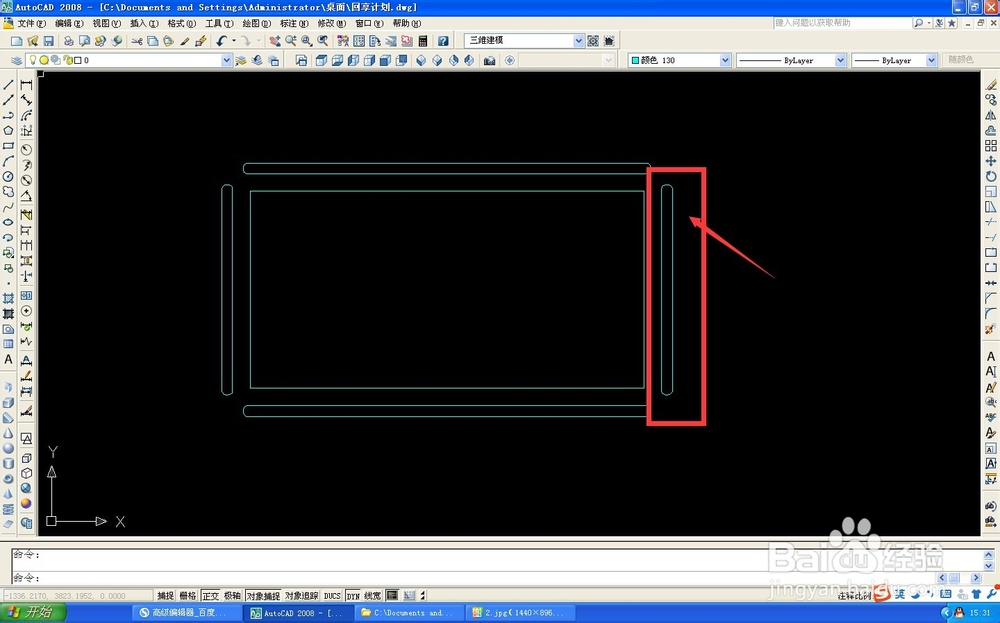Screen dimensions: 1000x623
Task: Click the Cut scissors icon
Action: 136,41
